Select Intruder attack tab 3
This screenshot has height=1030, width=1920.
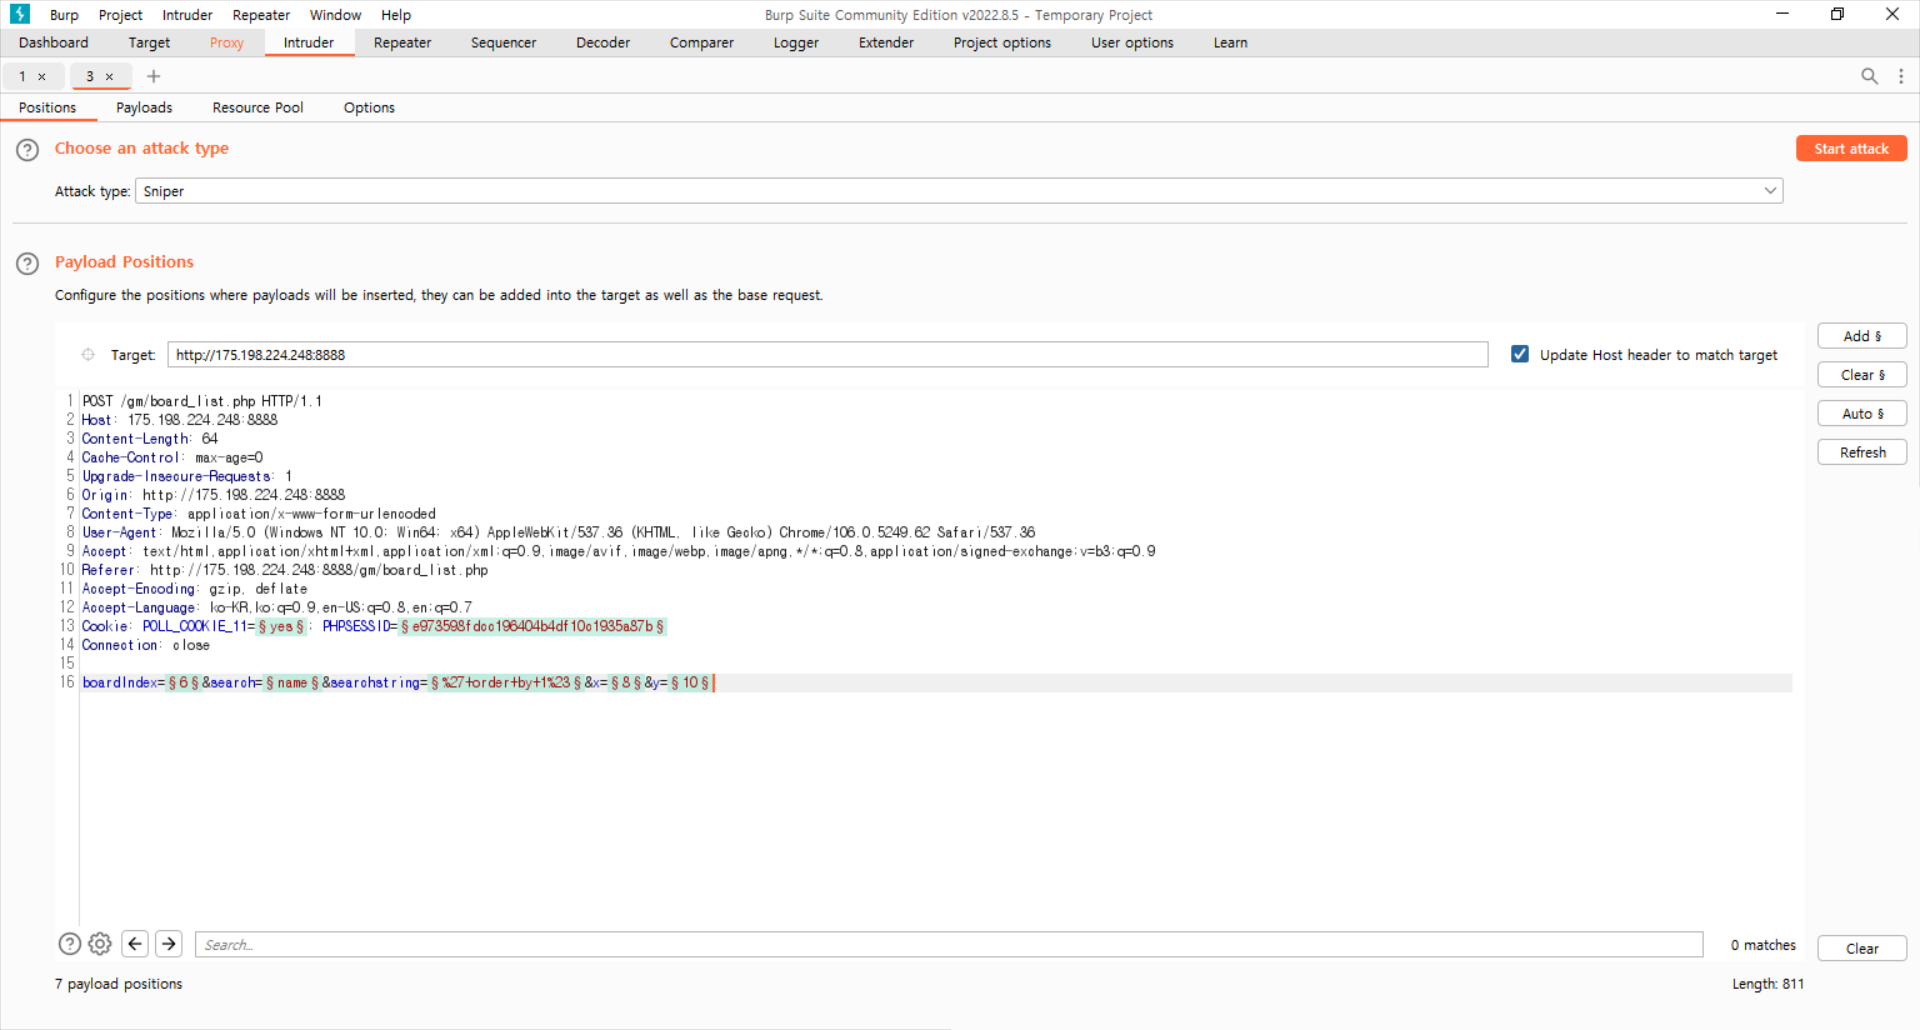[90, 77]
